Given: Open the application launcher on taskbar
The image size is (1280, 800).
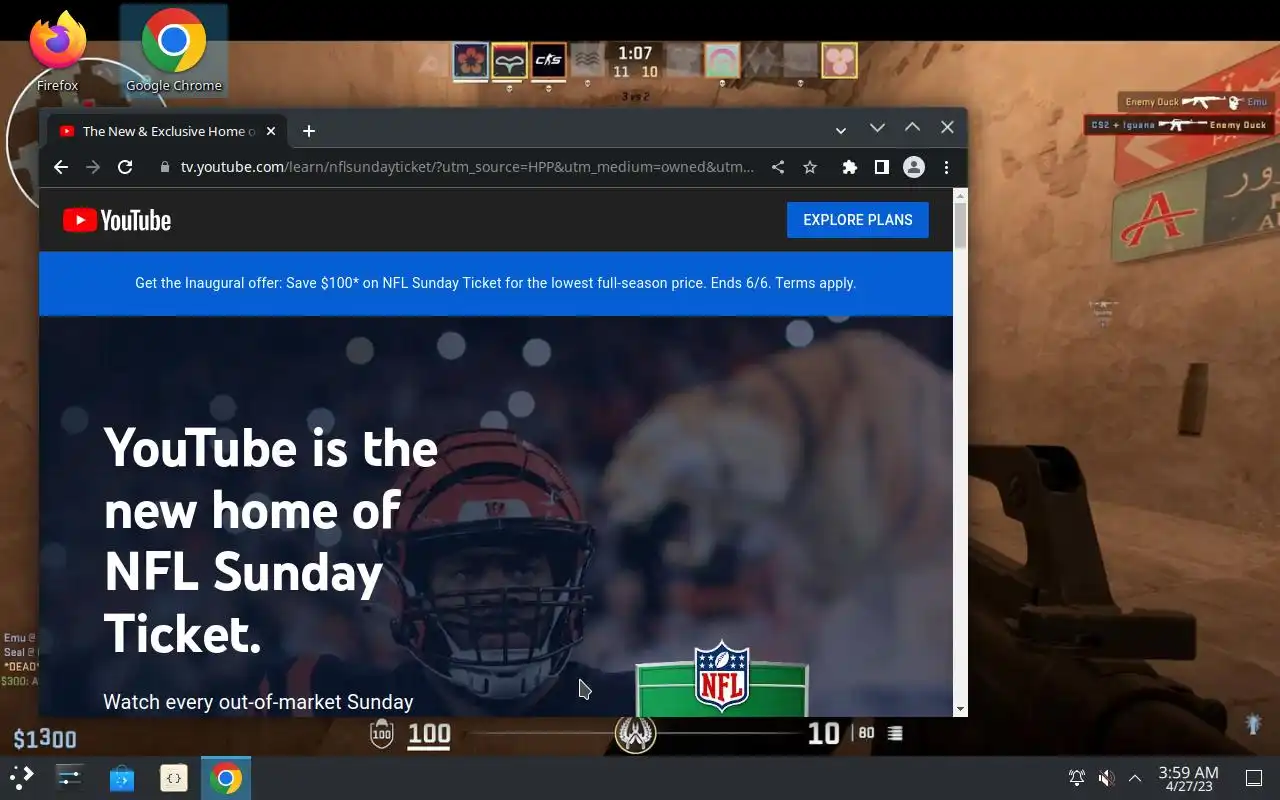Looking at the screenshot, I should pyautogui.click(x=22, y=778).
